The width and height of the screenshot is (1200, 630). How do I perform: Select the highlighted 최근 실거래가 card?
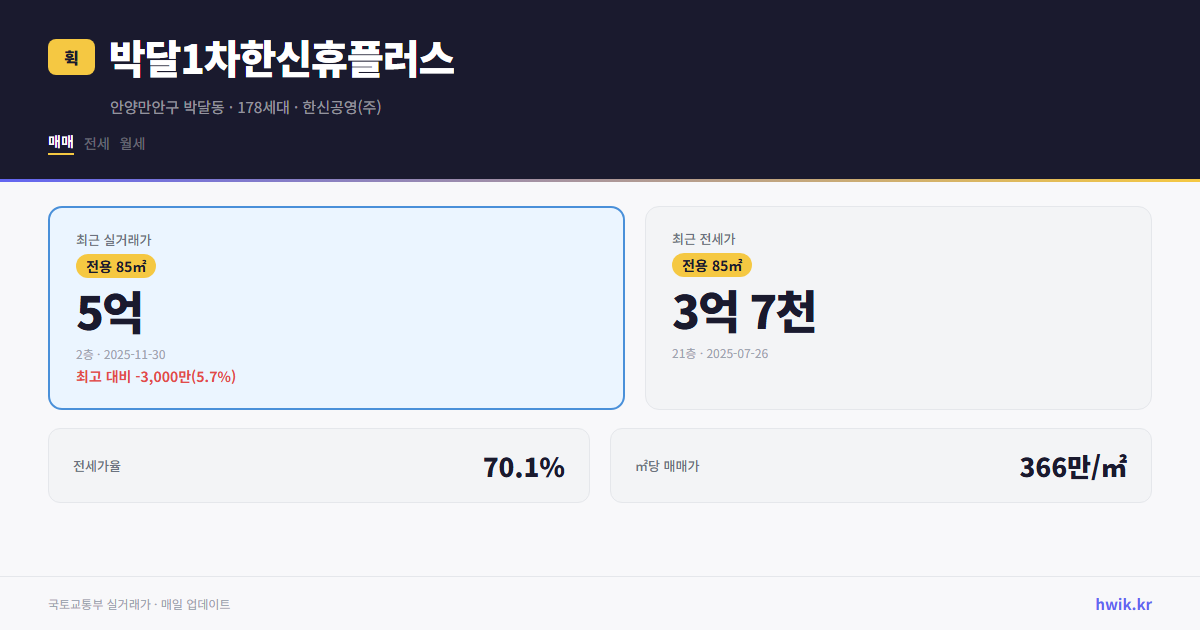pos(336,307)
